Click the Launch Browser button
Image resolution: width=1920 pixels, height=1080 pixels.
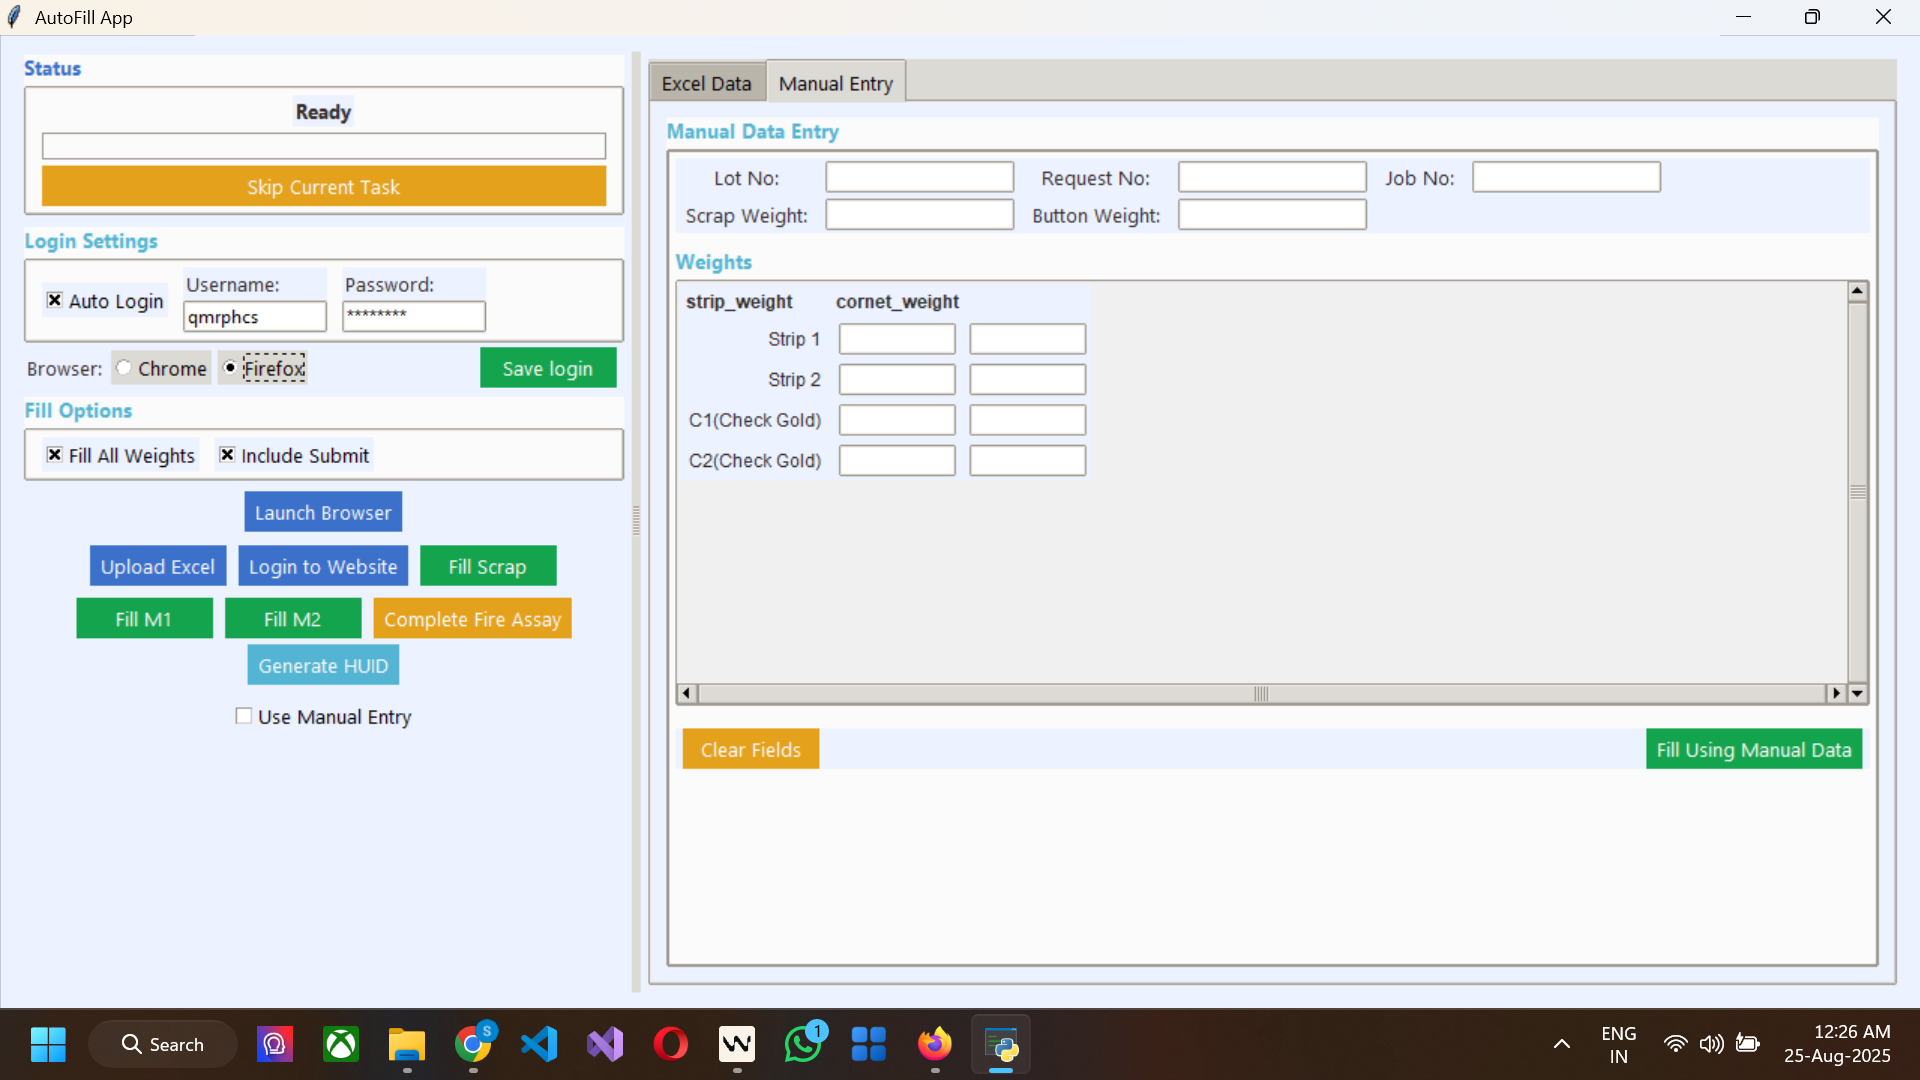pos(322,511)
